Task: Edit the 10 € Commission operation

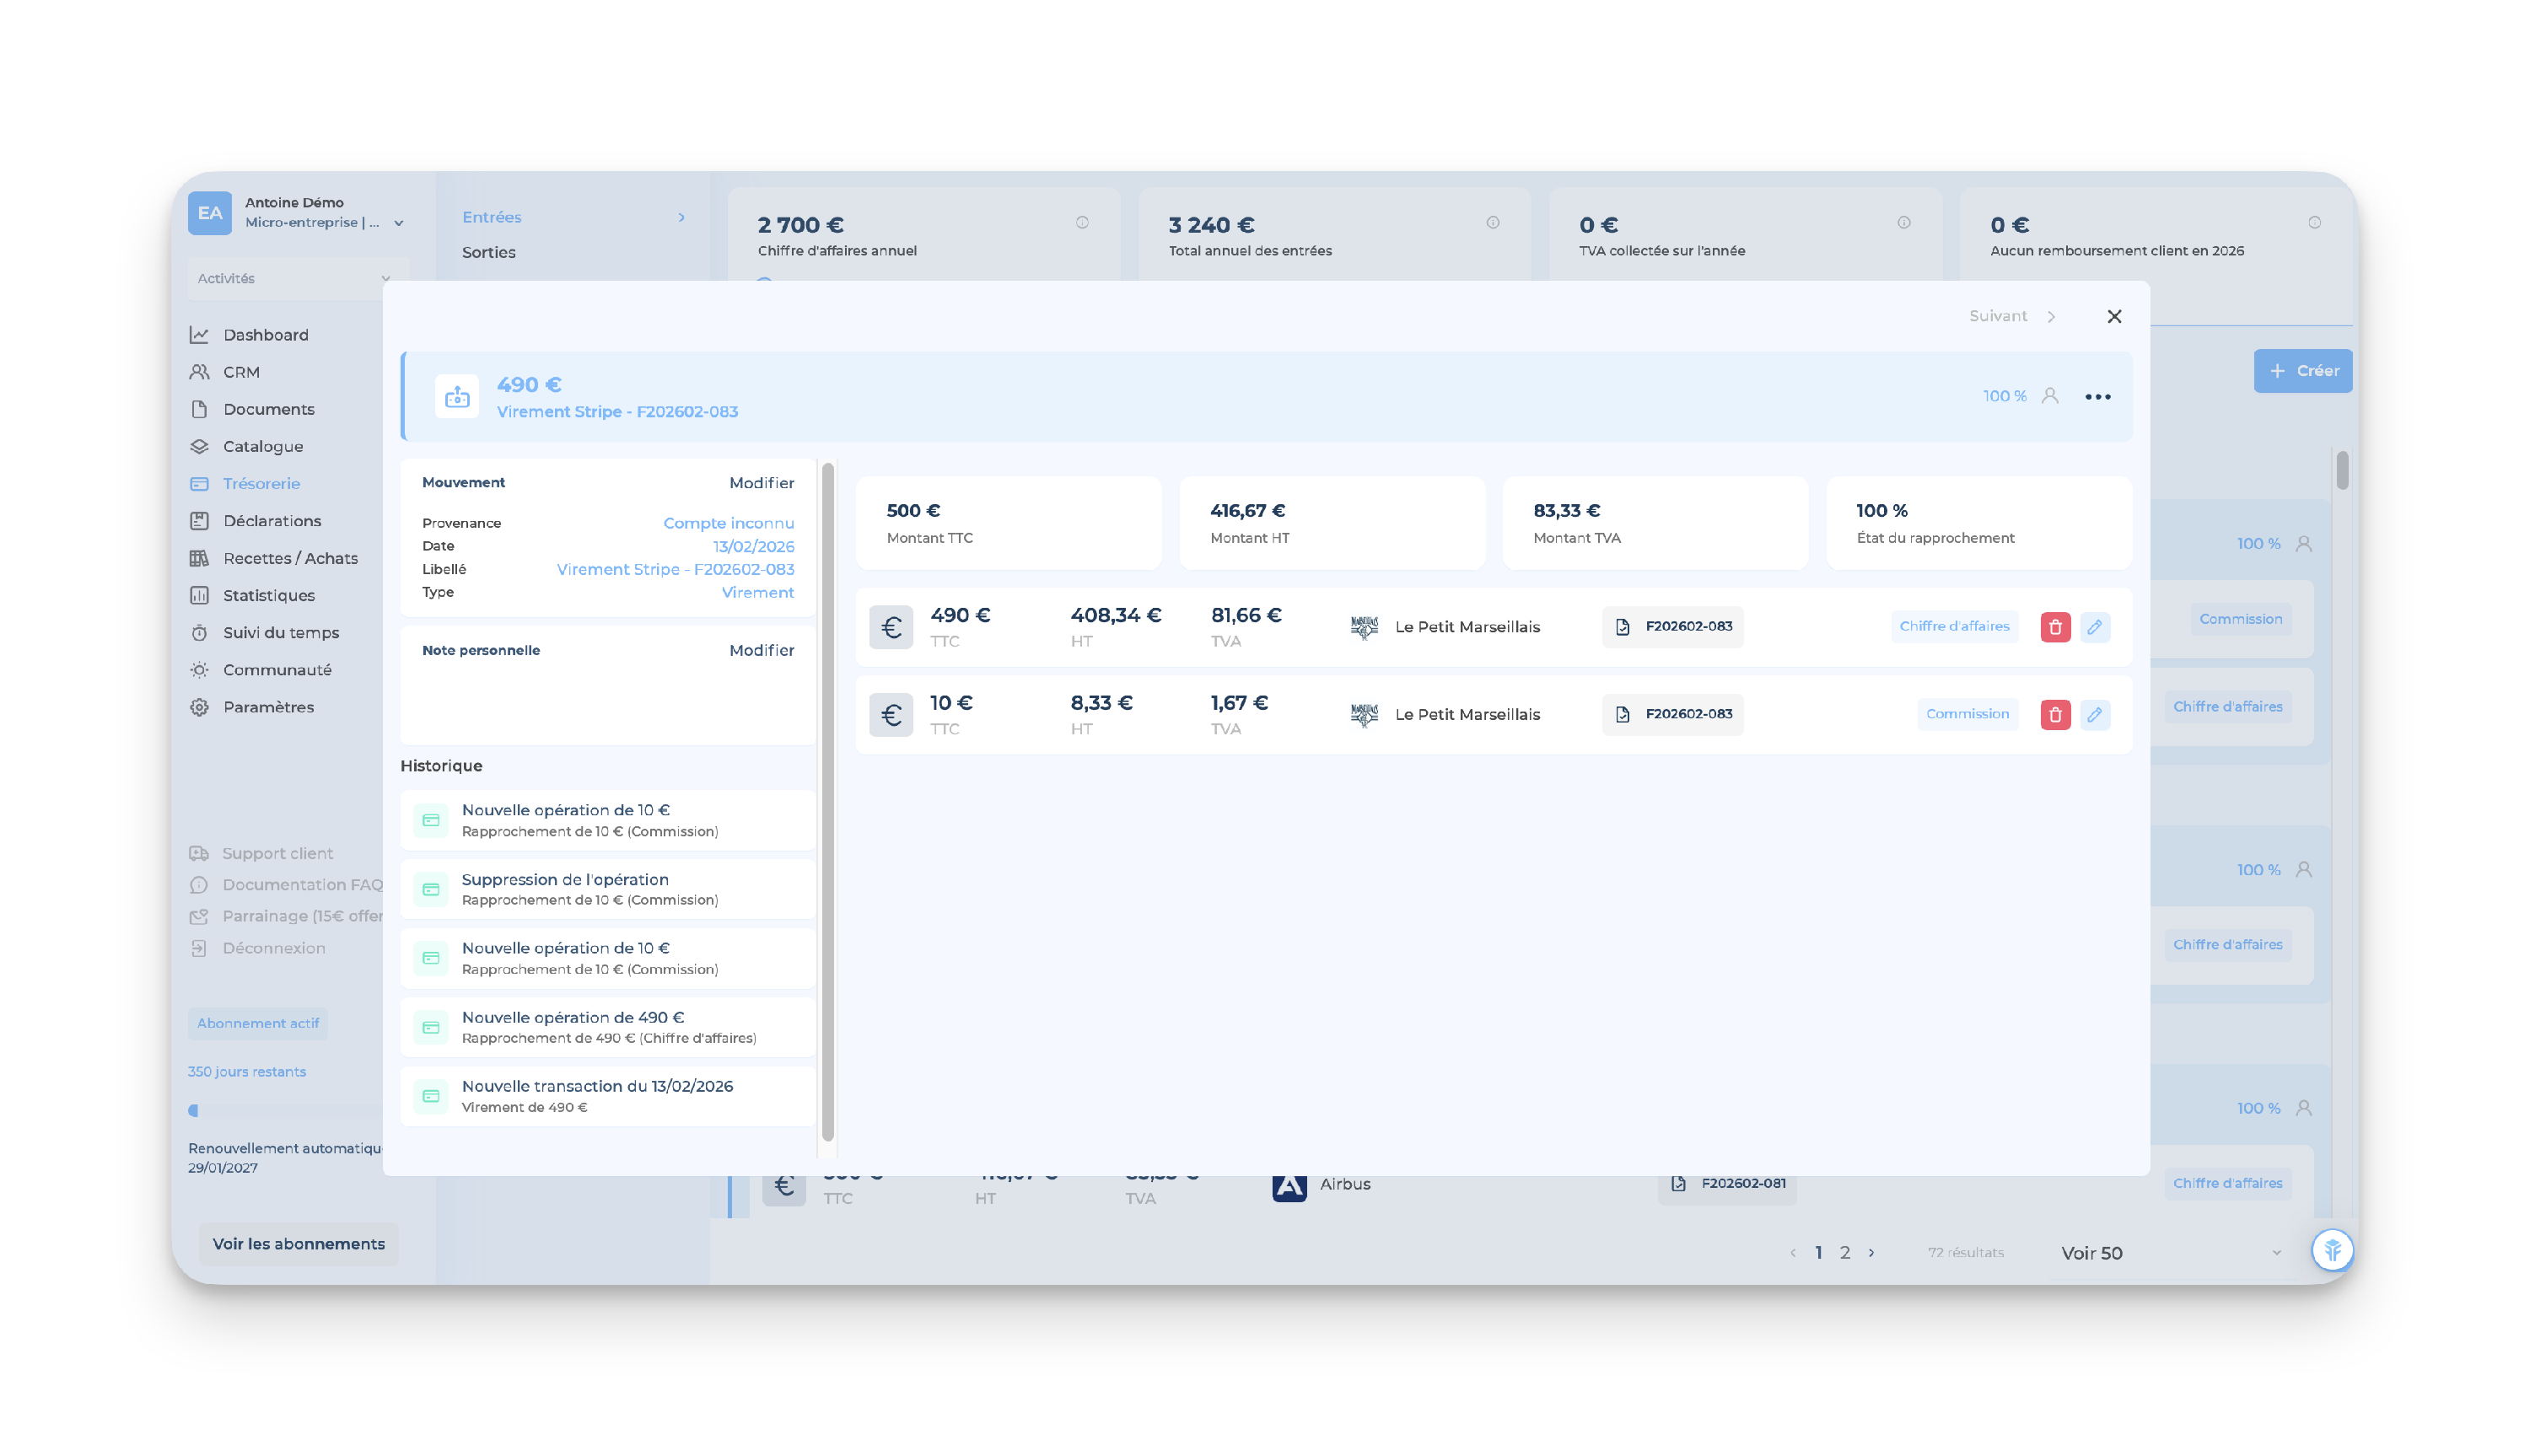Action: [2094, 715]
